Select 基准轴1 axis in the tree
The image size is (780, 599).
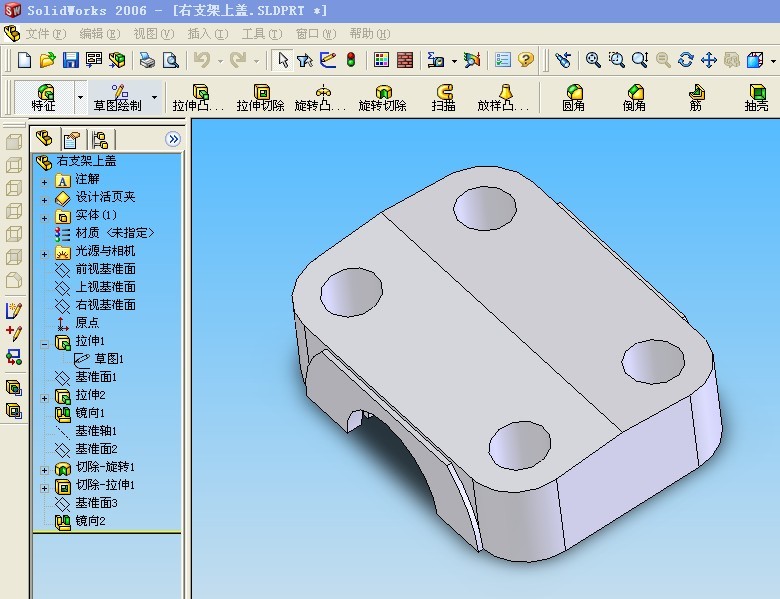tap(86, 431)
